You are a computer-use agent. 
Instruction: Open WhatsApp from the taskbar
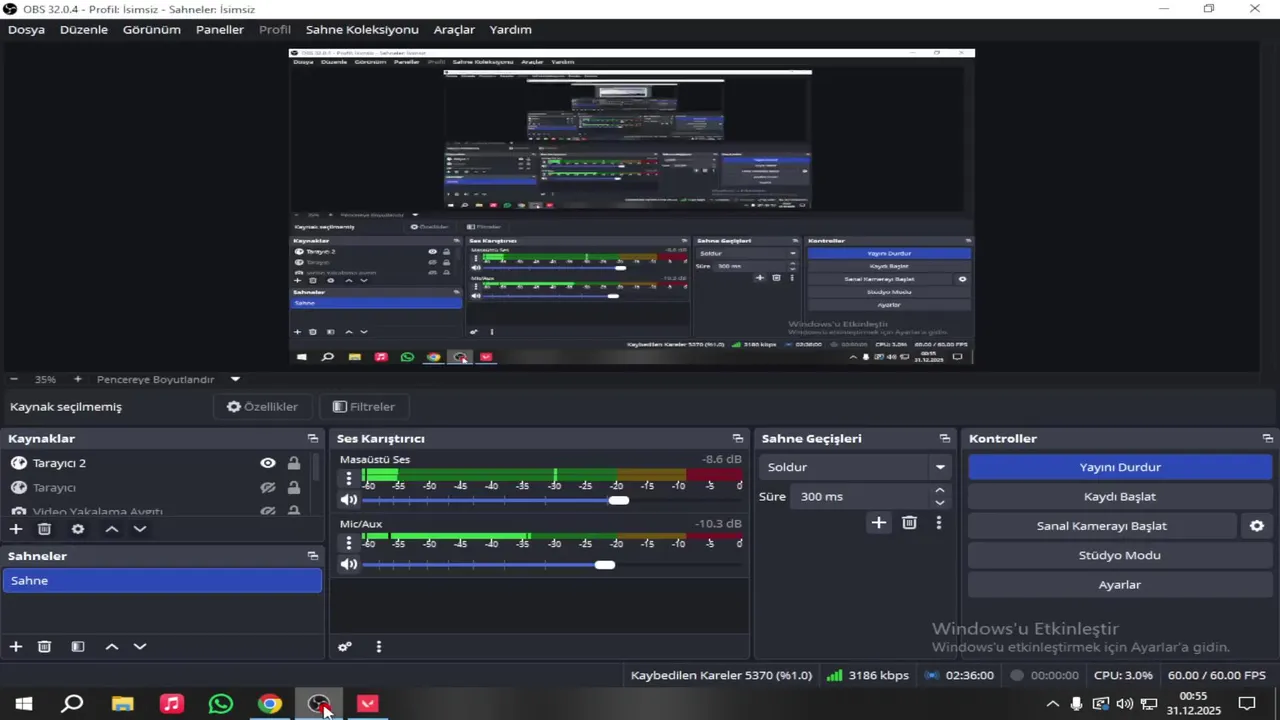pyautogui.click(x=221, y=704)
